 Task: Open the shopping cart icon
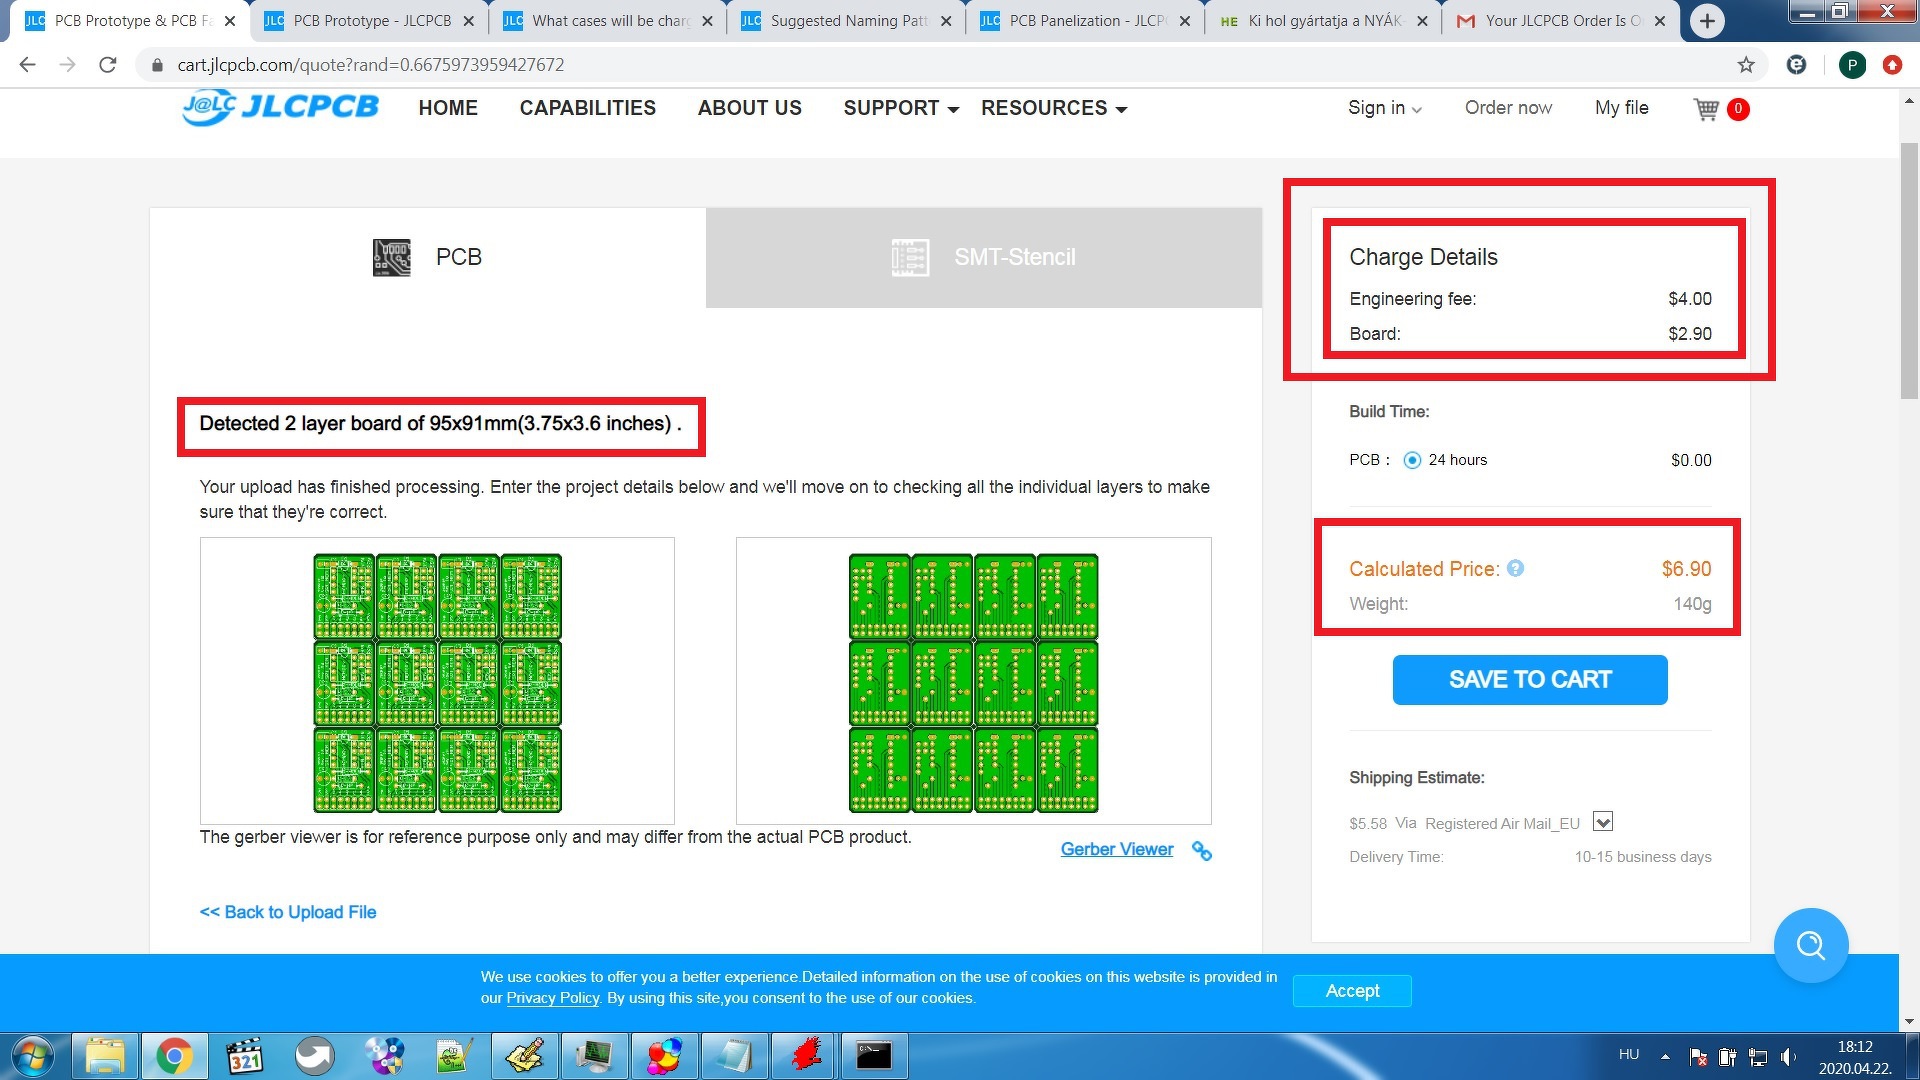click(x=1706, y=109)
